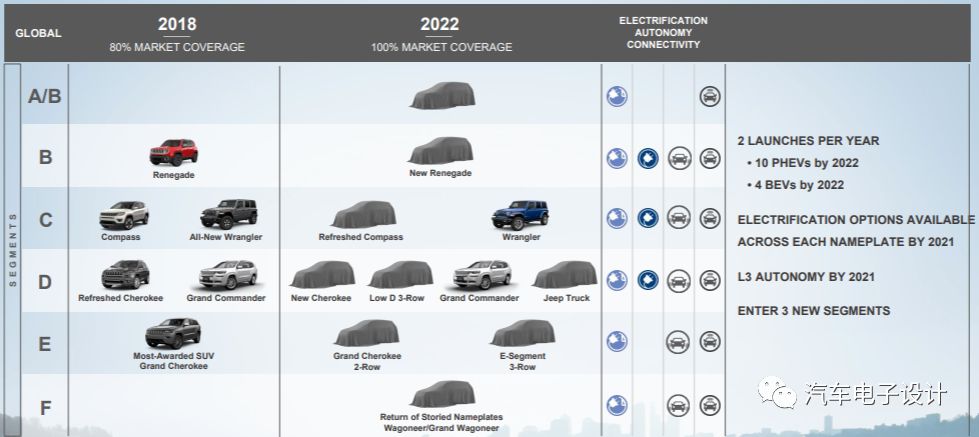
Task: Click the covered Wagoneer/Grand Wagoneer vehicle
Action: (443, 395)
